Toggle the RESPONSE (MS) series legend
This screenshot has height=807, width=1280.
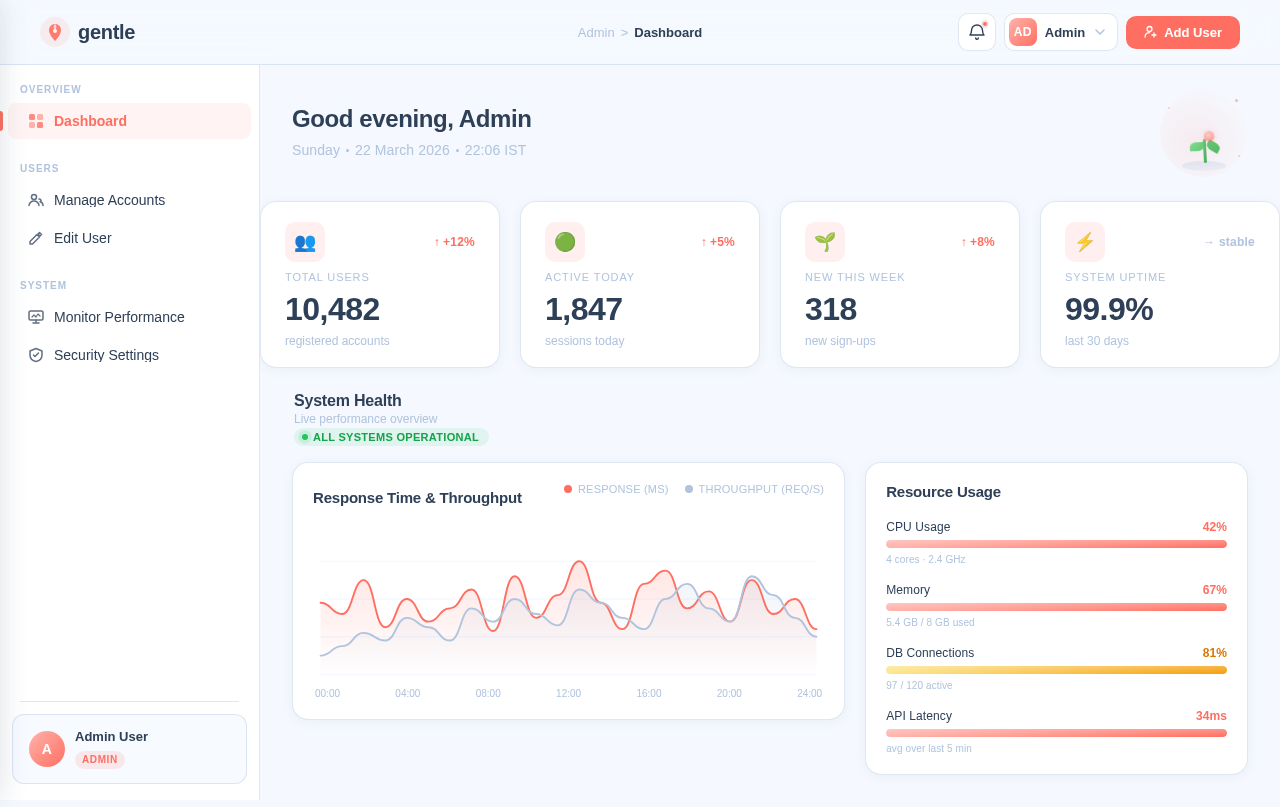[615, 489]
